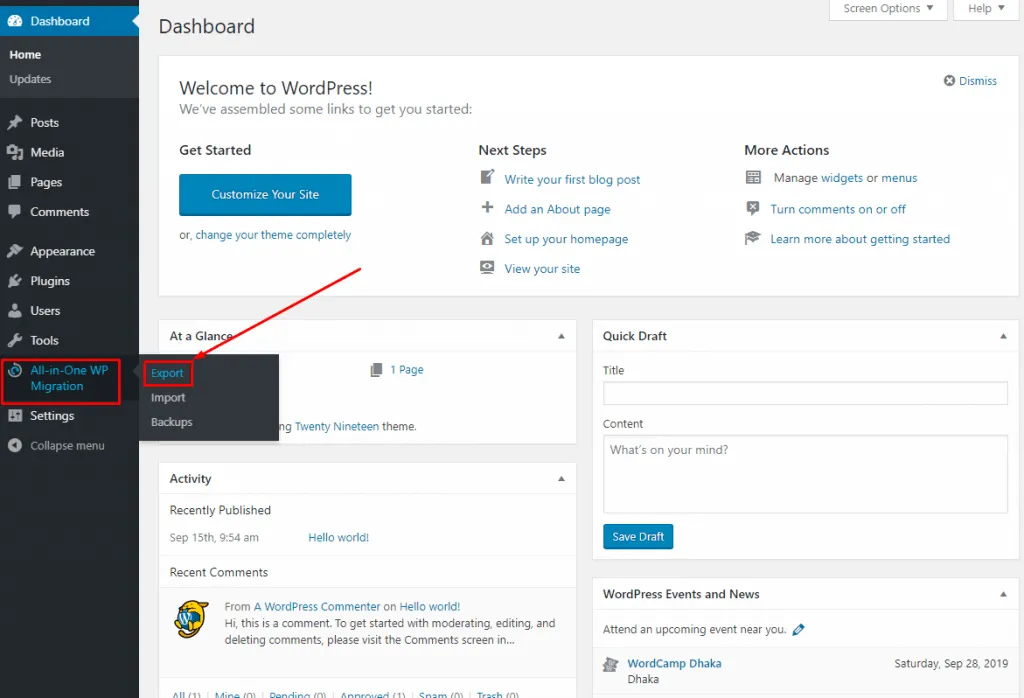Open the Help dropdown tab

[985, 8]
